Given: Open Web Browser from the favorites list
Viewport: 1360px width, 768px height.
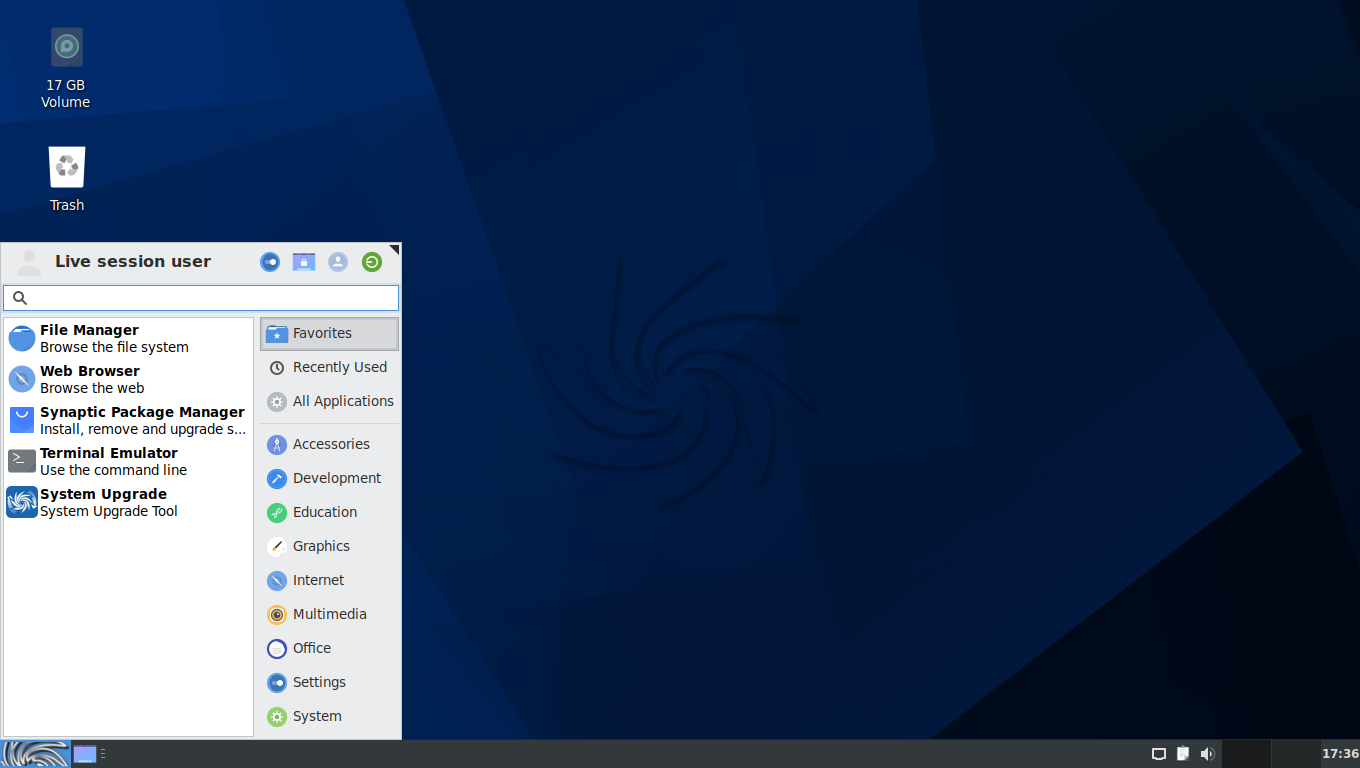Looking at the screenshot, I should 128,379.
